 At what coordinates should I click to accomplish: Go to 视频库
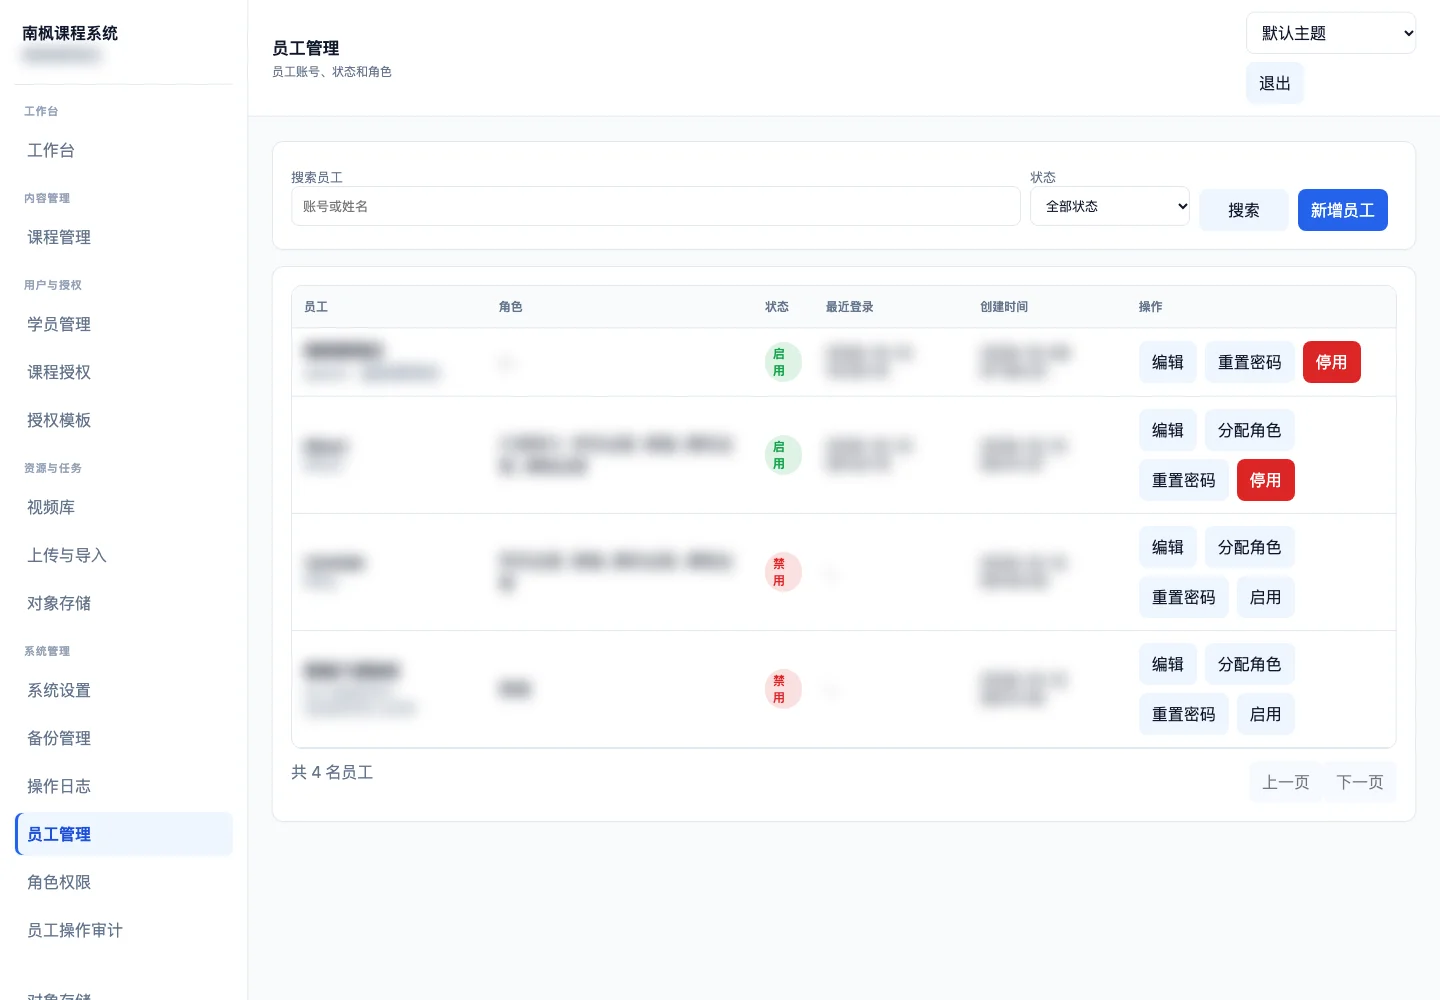click(124, 507)
